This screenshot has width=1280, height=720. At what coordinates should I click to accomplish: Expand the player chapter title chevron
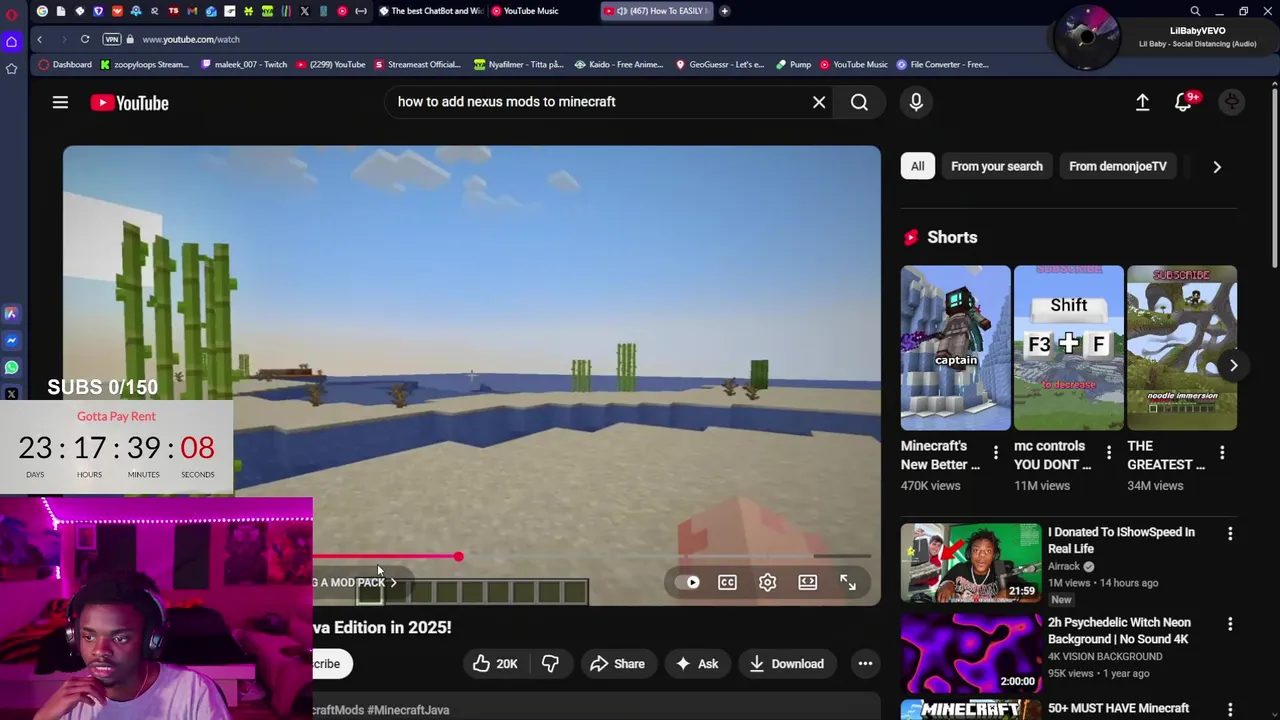pyautogui.click(x=393, y=582)
